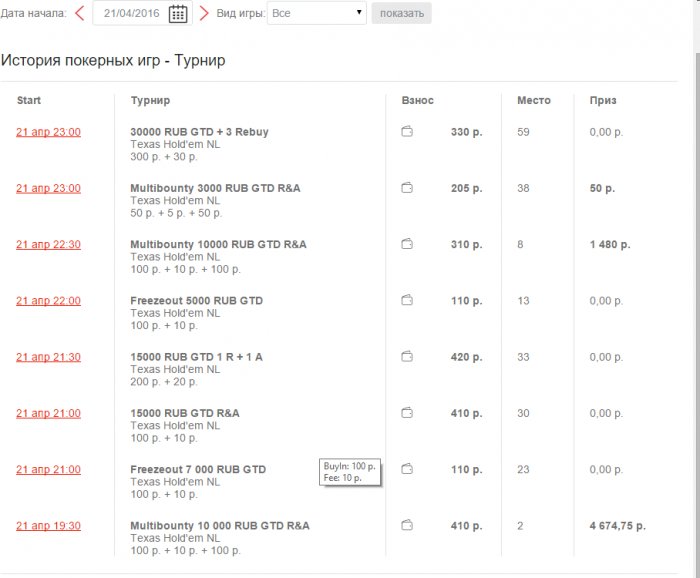
Task: Click wallet icon for Freezeout 5000 row
Action: 407,300
